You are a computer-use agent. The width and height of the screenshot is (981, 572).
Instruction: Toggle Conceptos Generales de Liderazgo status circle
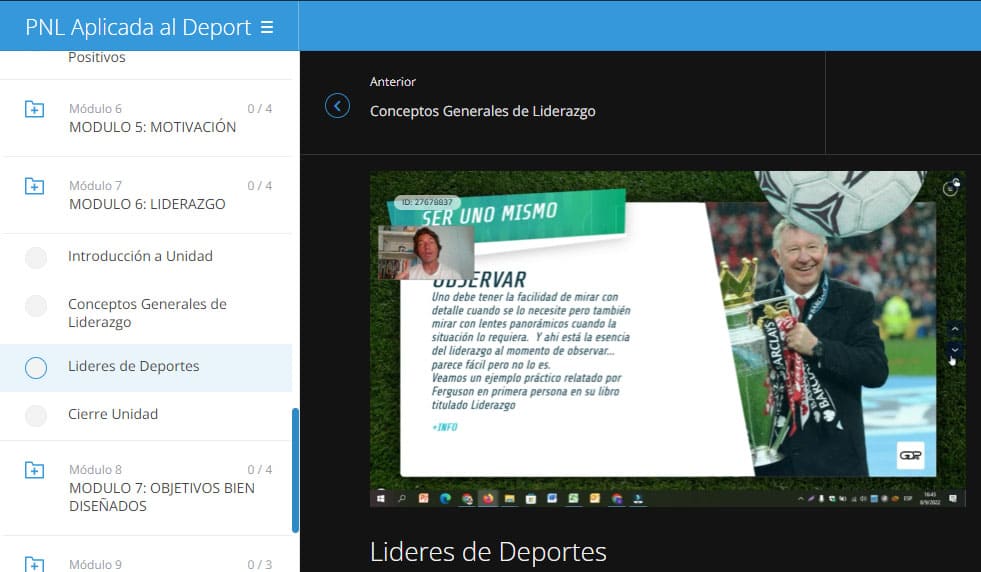[36, 306]
